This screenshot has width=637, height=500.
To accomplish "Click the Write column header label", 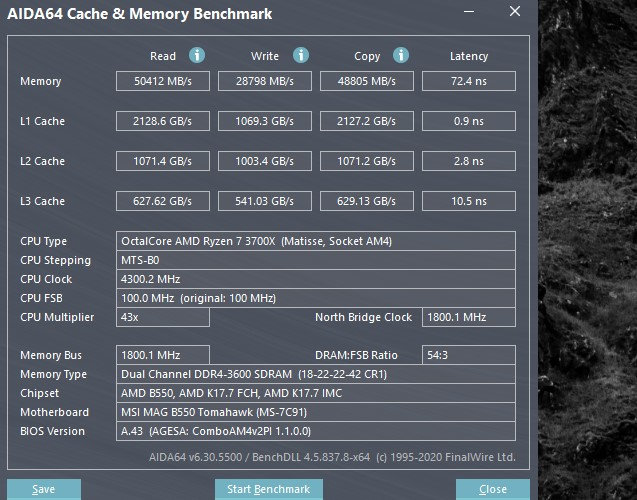I will [265, 56].
